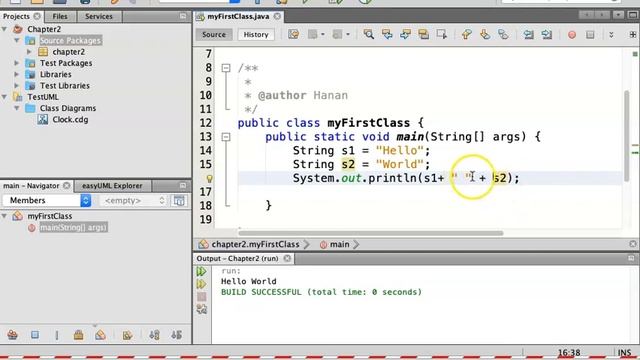Viewport: 640px width, 360px height.
Task: Close the myFirstClass.java tab
Action: coord(278,16)
